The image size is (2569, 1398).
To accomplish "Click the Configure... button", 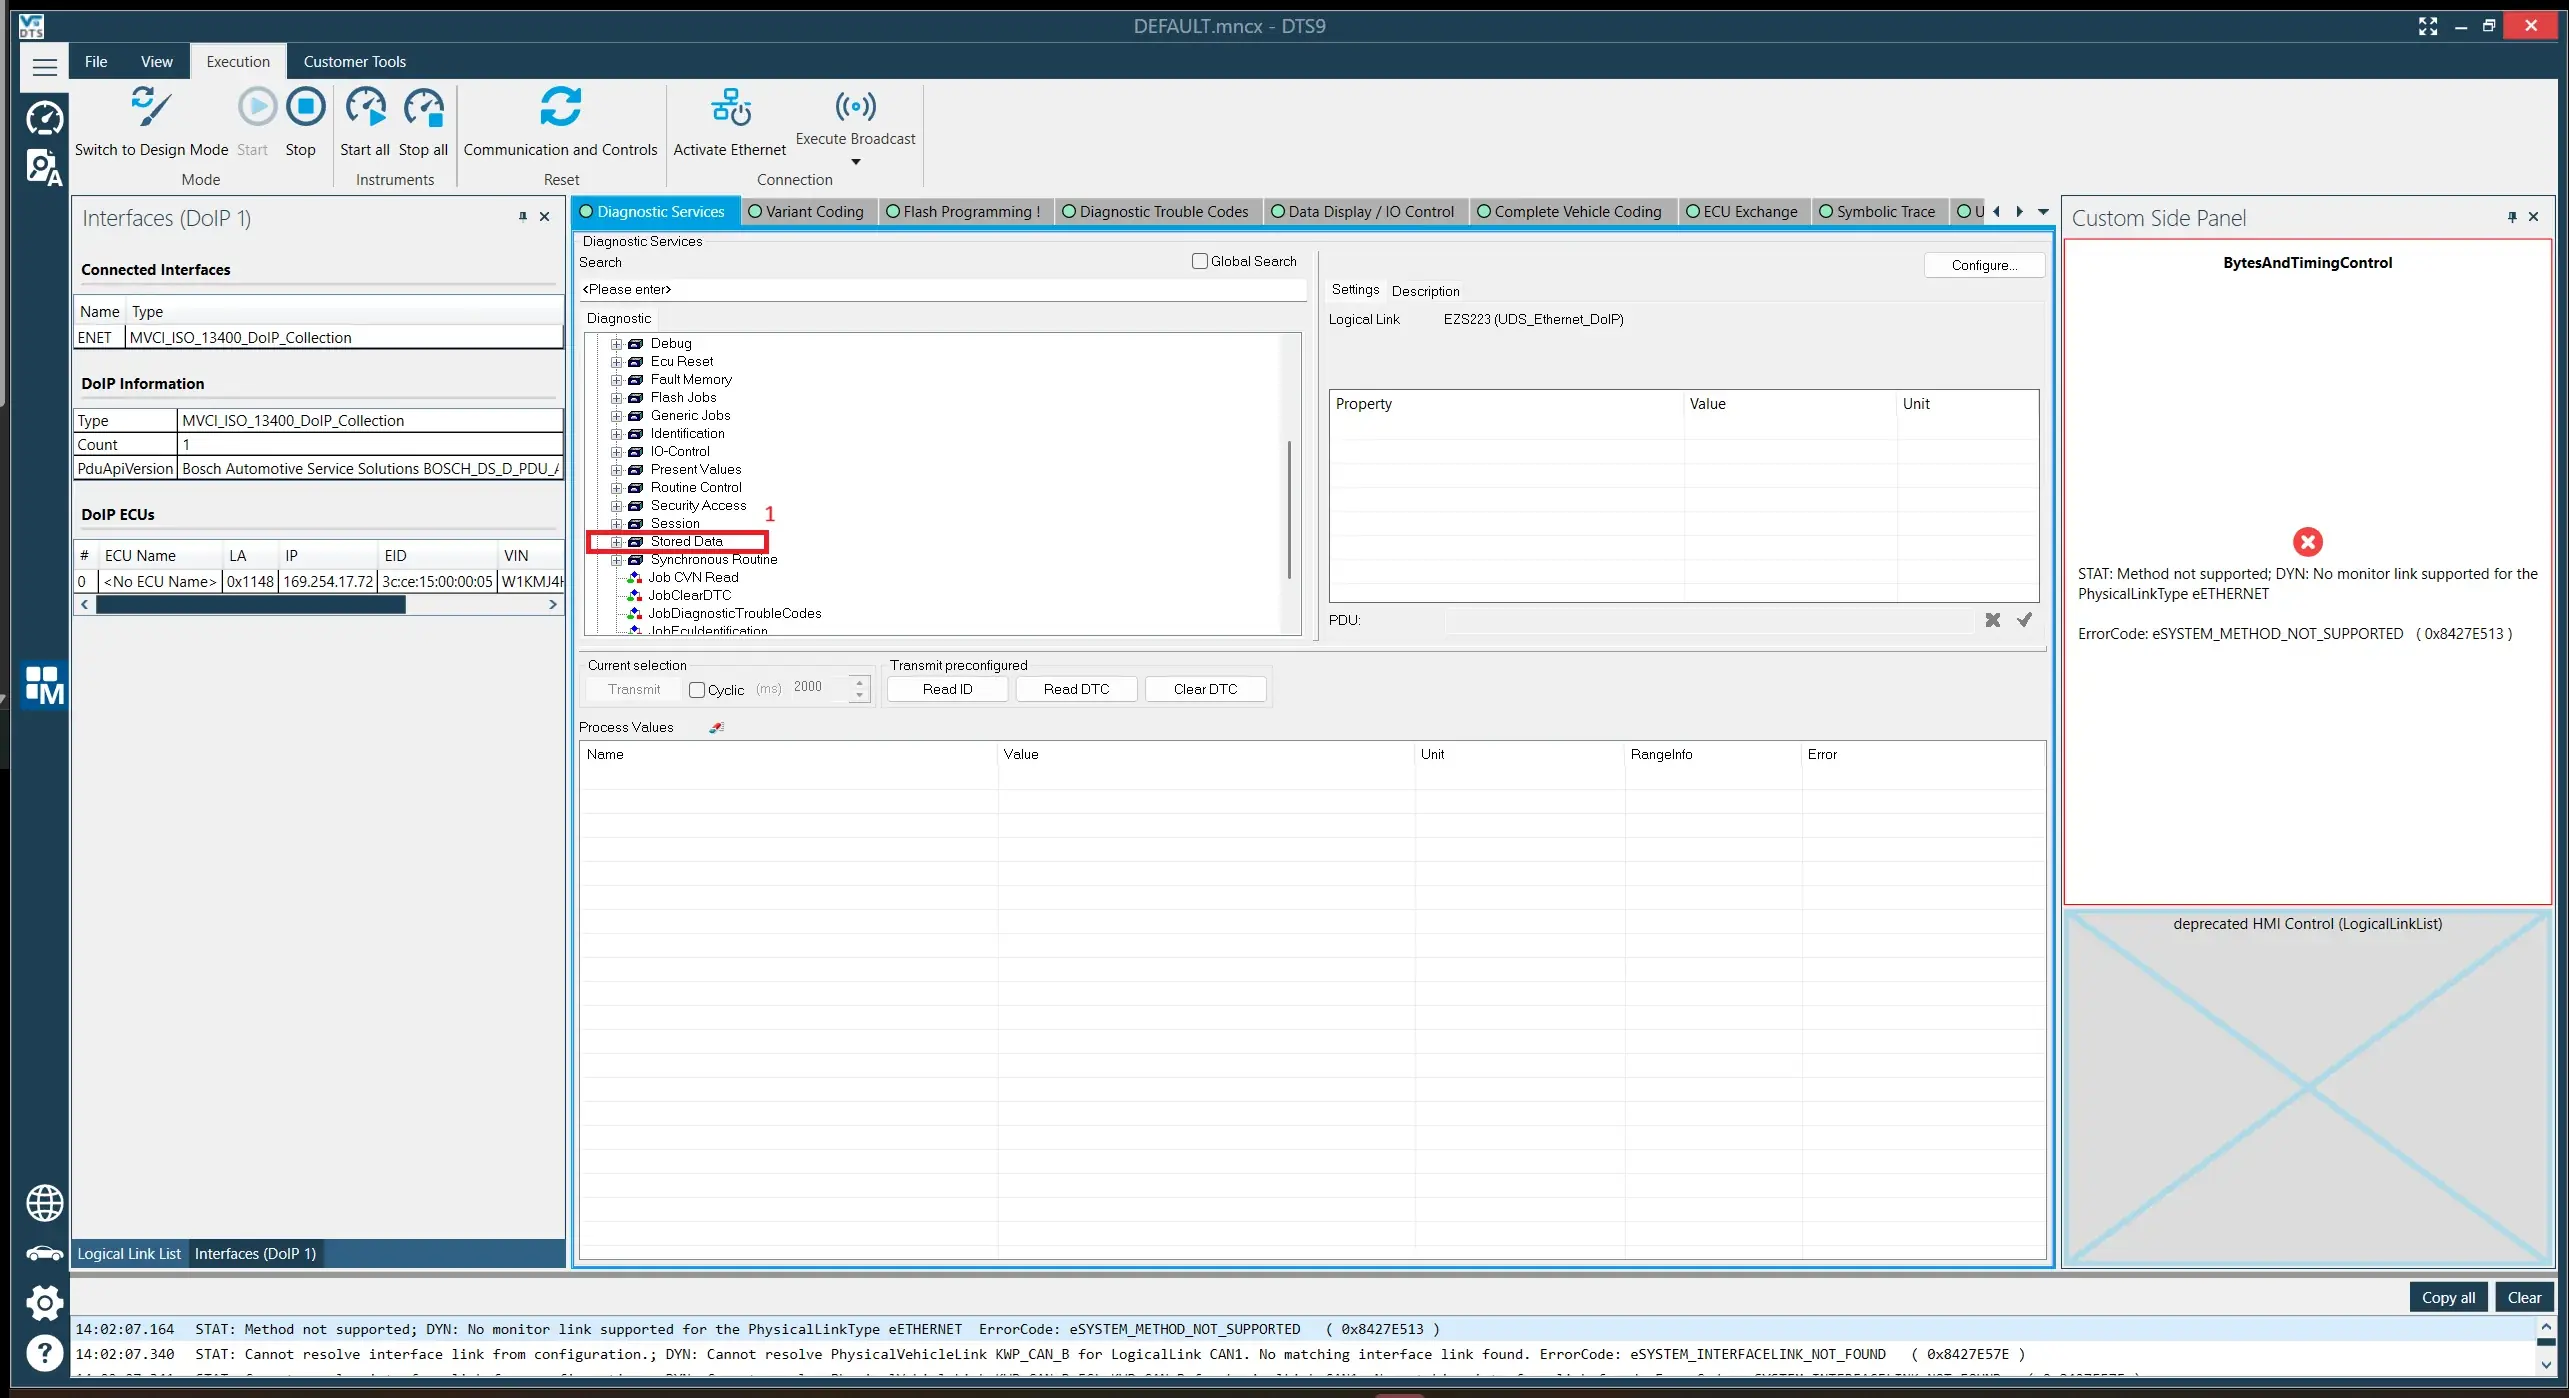I will [x=1984, y=265].
